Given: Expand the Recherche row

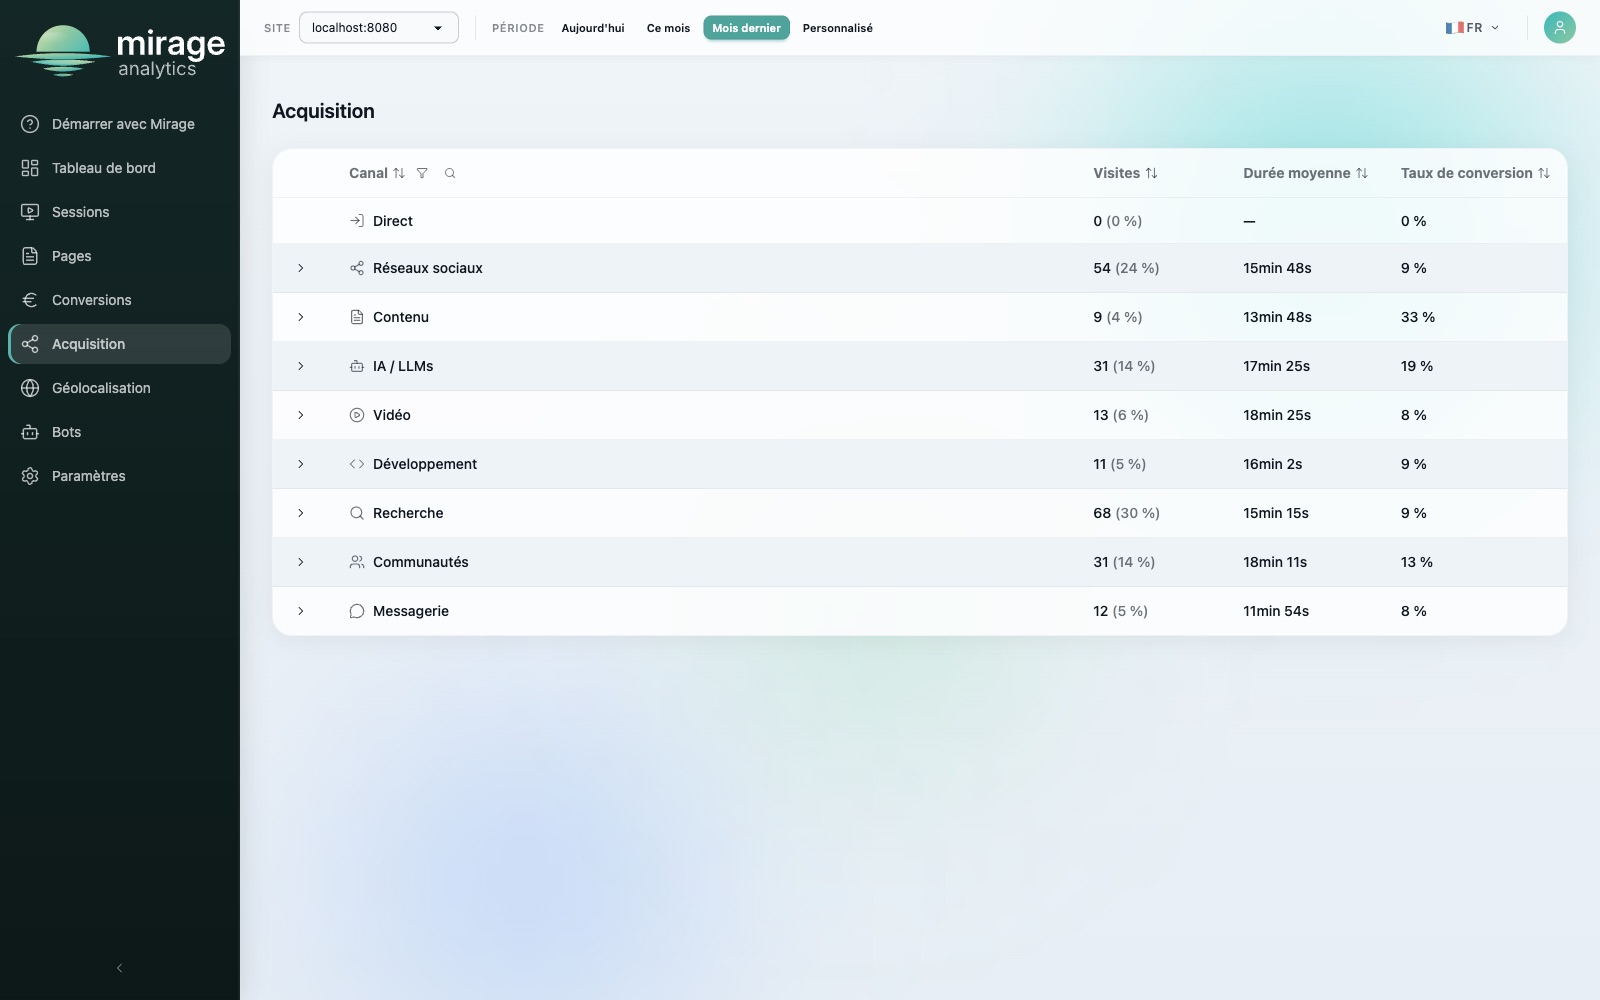Looking at the screenshot, I should tap(300, 513).
